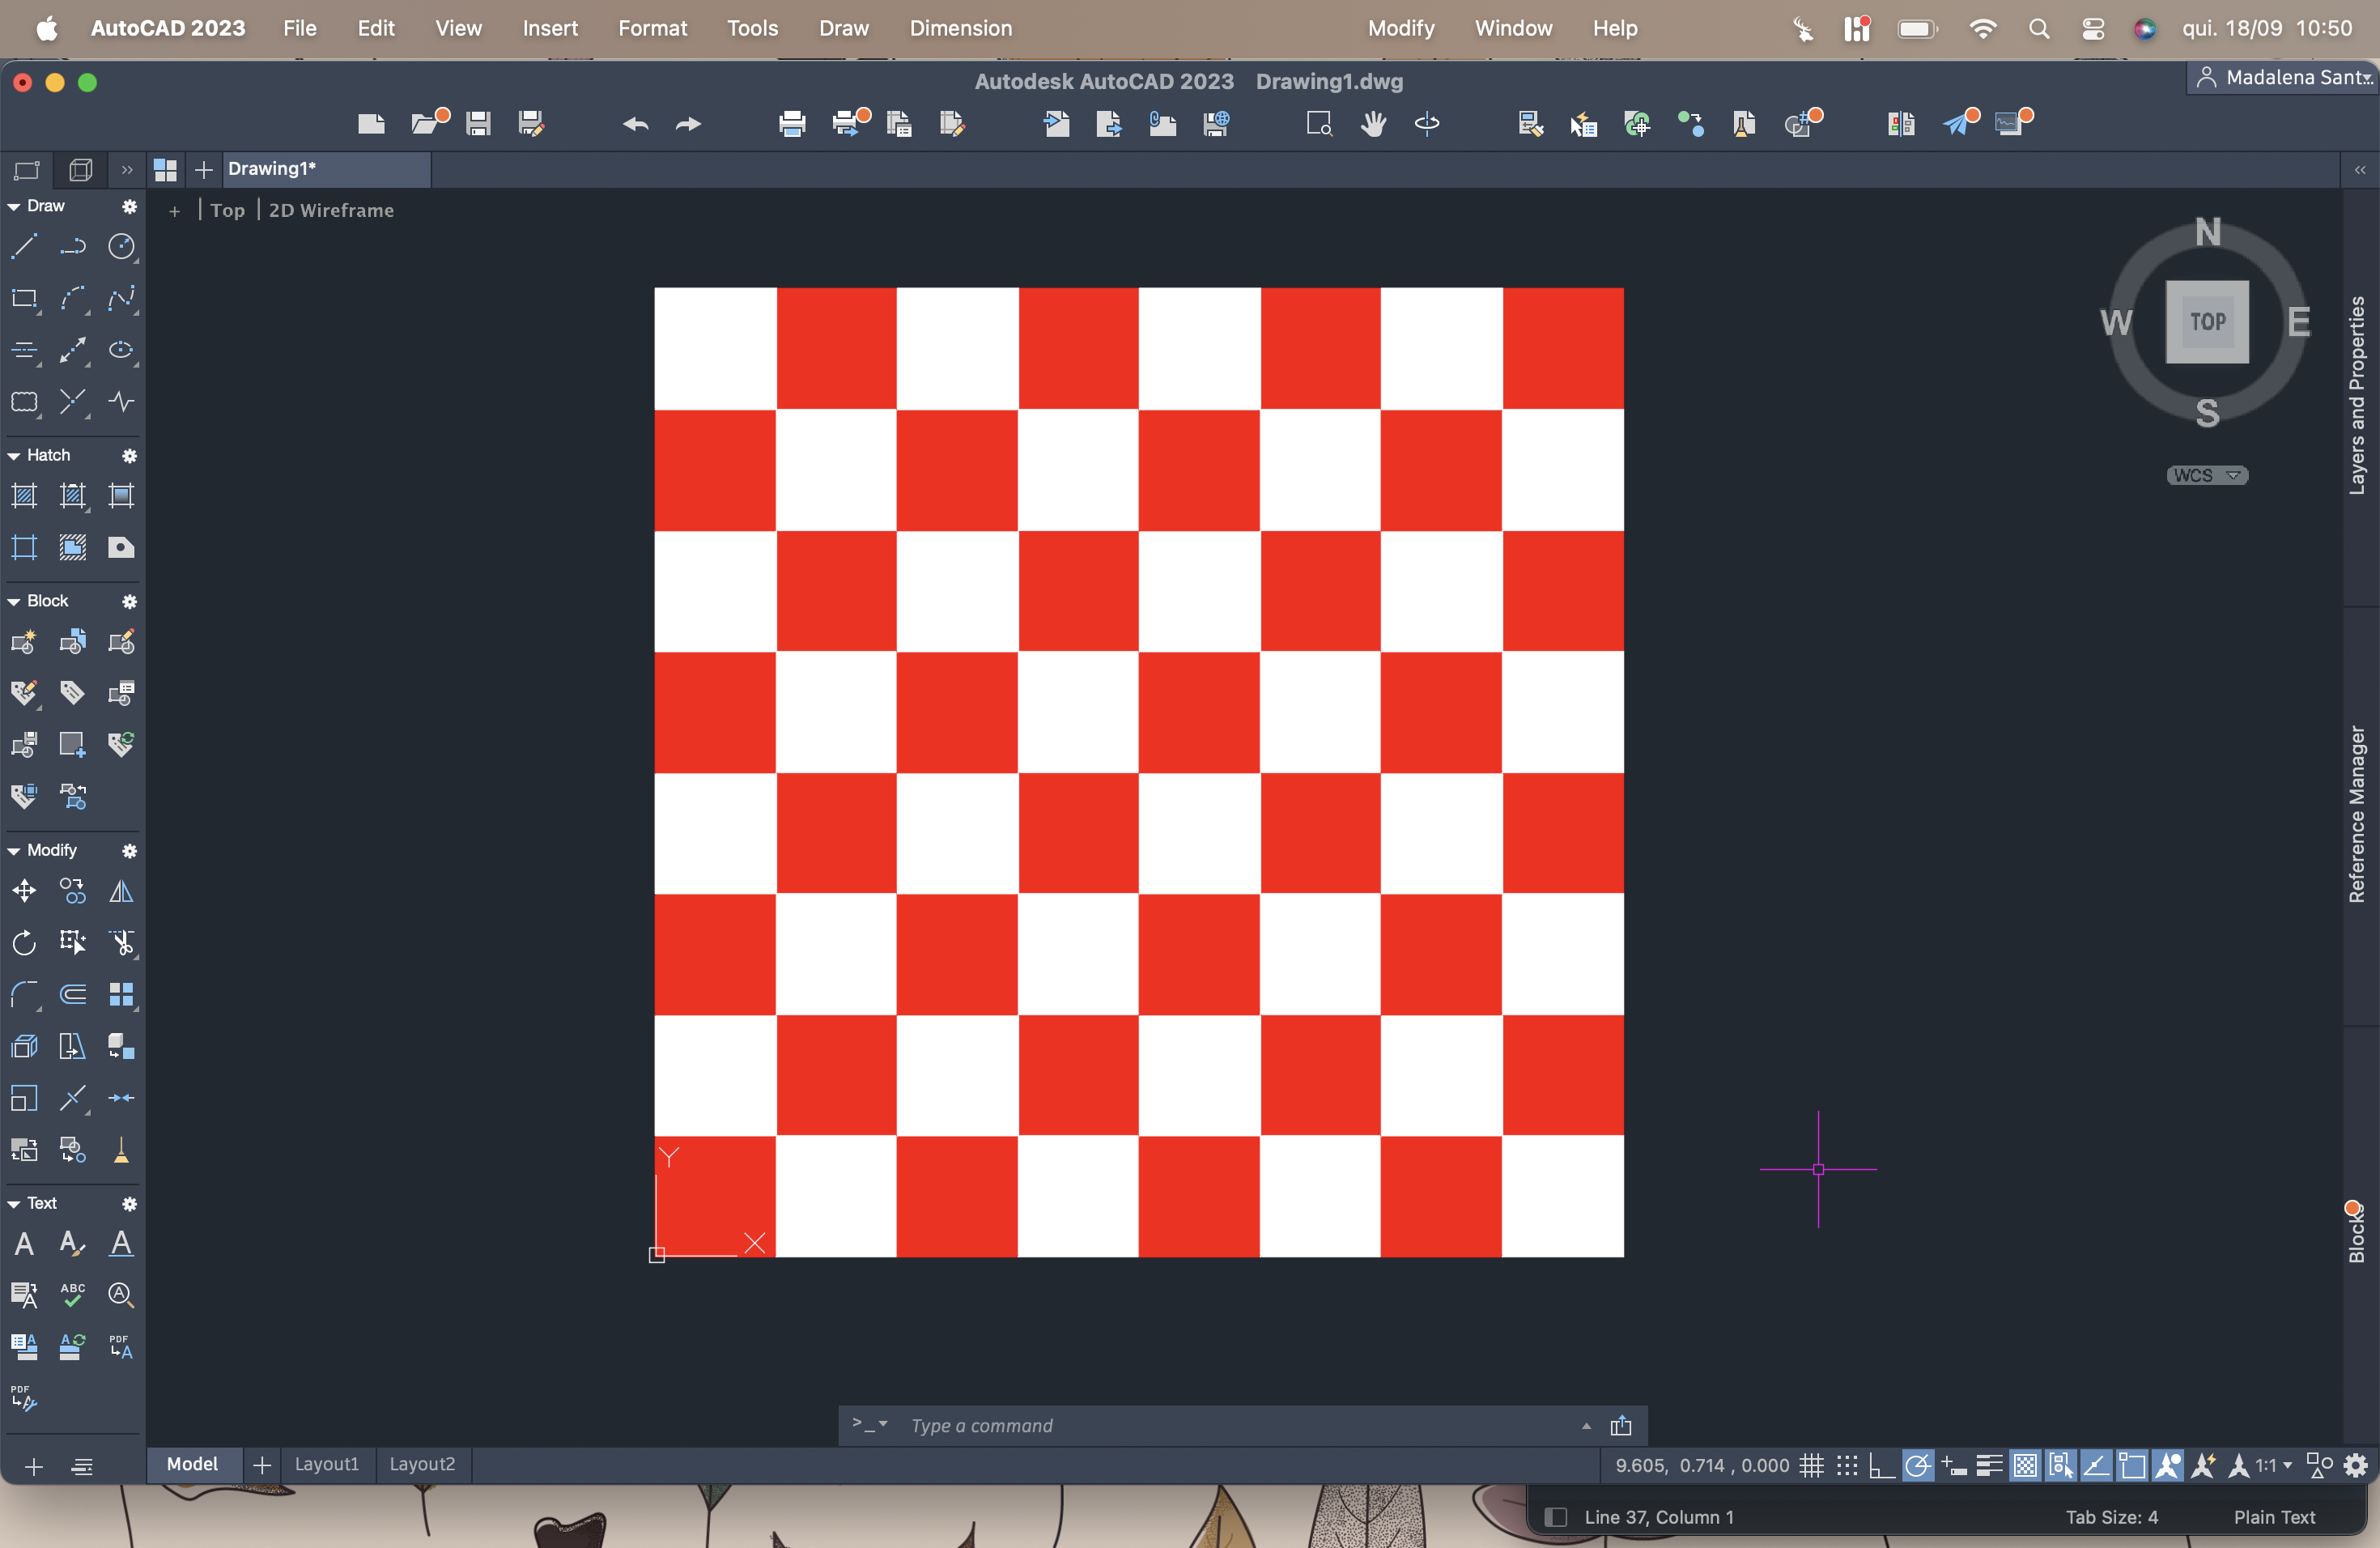
Task: Toggle snap mode in status bar
Action: [x=1847, y=1465]
